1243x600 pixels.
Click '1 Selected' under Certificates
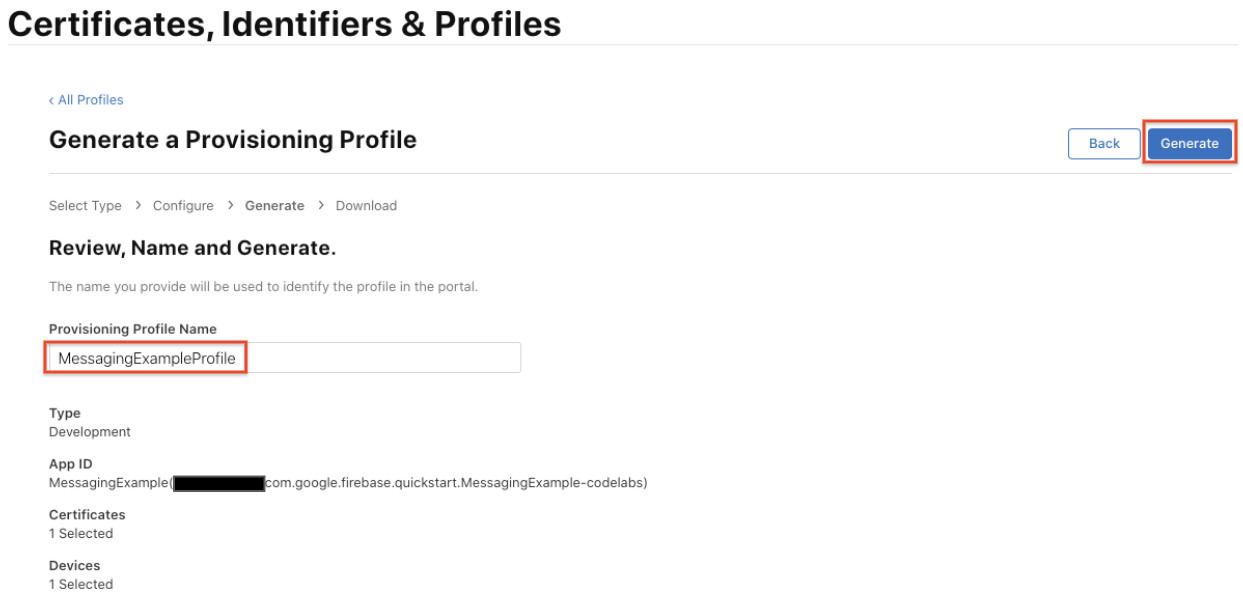[81, 534]
